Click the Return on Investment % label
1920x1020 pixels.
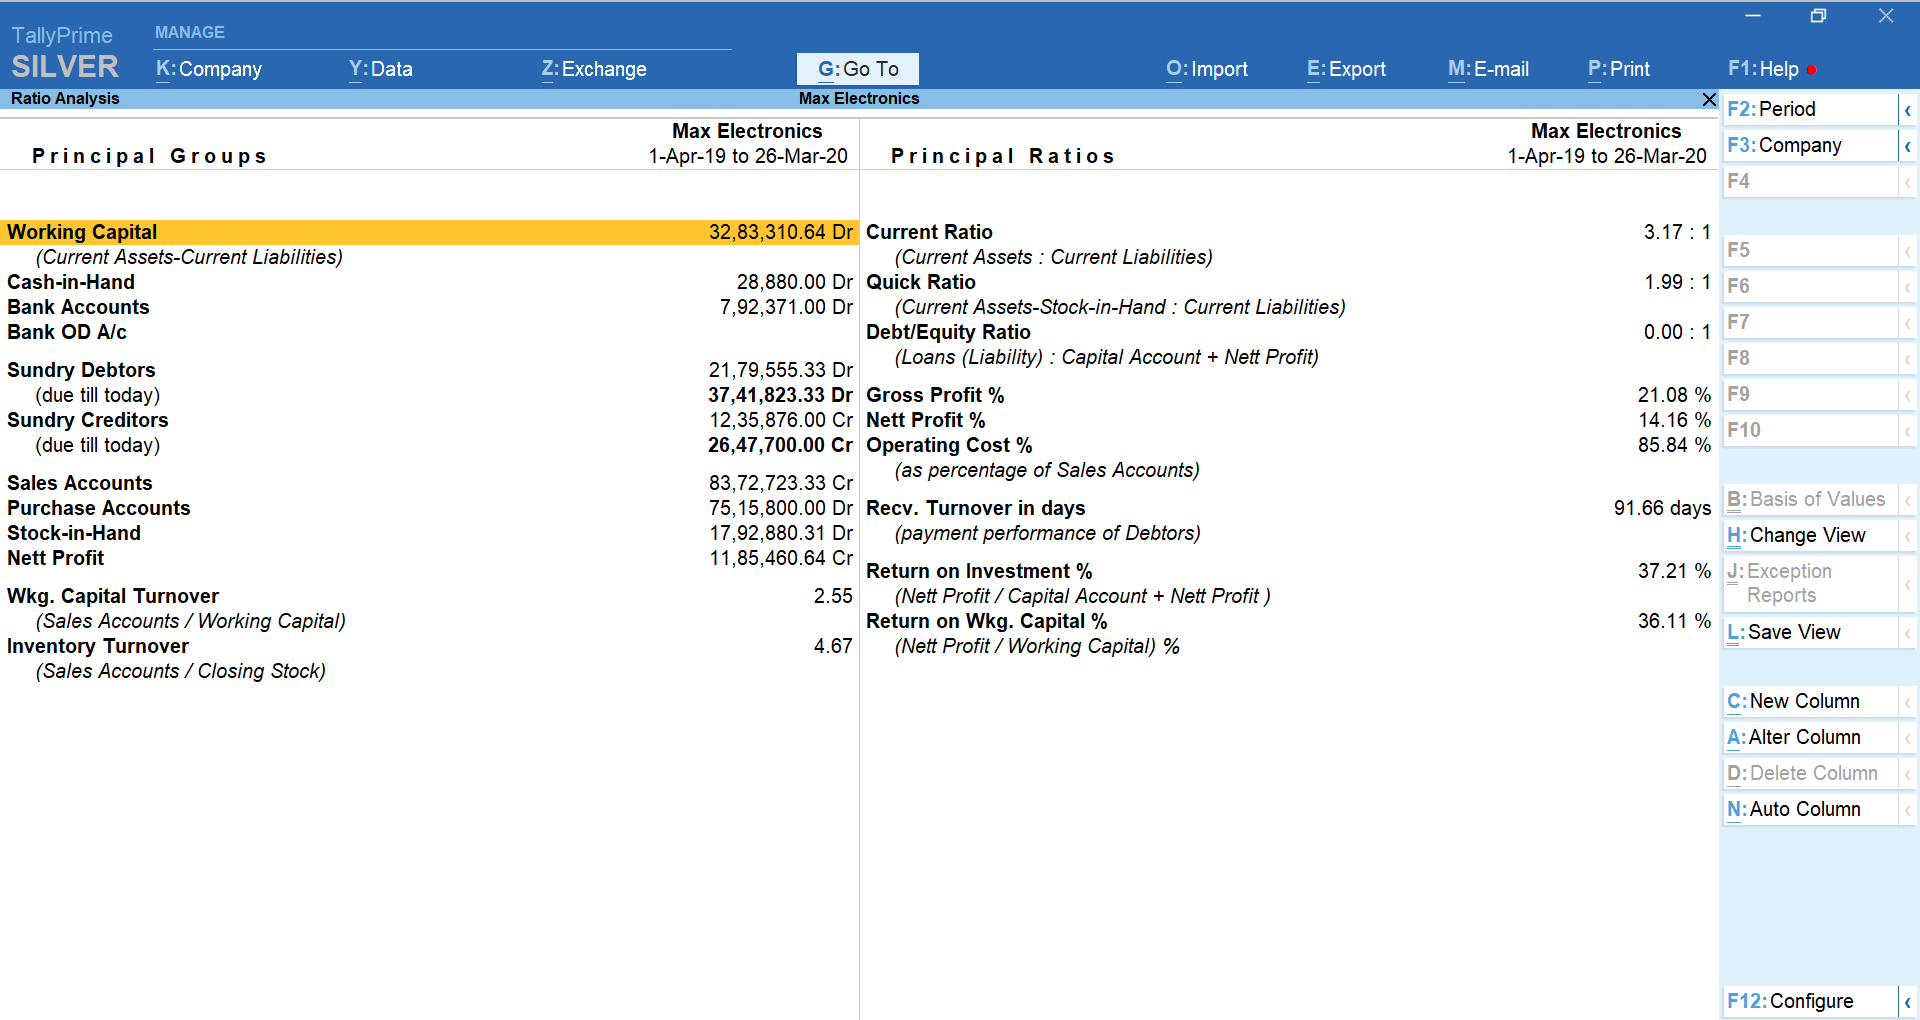click(x=980, y=571)
